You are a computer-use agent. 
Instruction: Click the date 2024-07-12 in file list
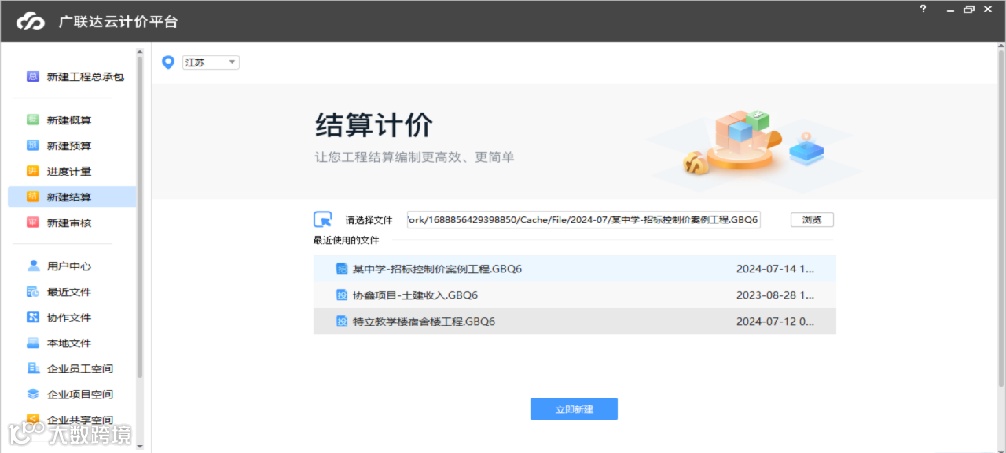(775, 321)
